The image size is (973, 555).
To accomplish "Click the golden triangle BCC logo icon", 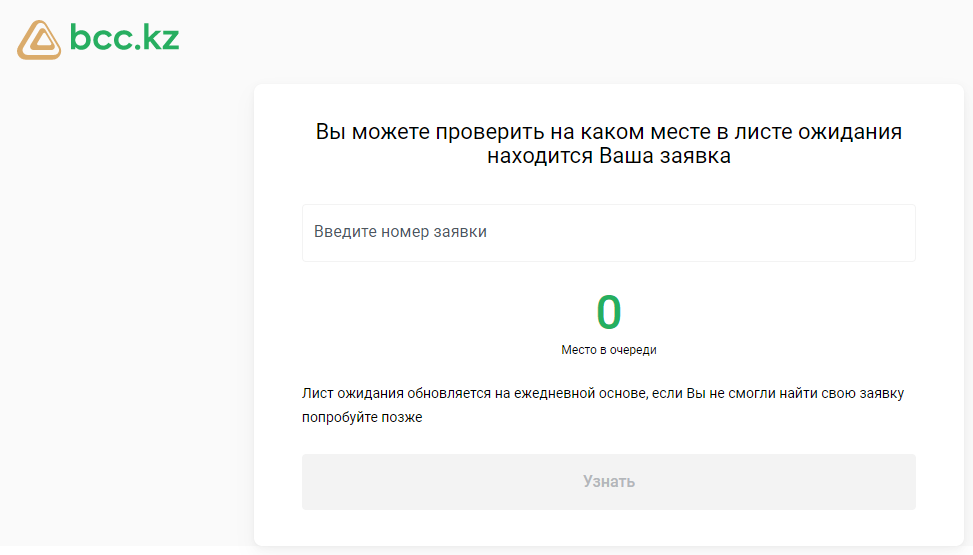I will click(39, 40).
